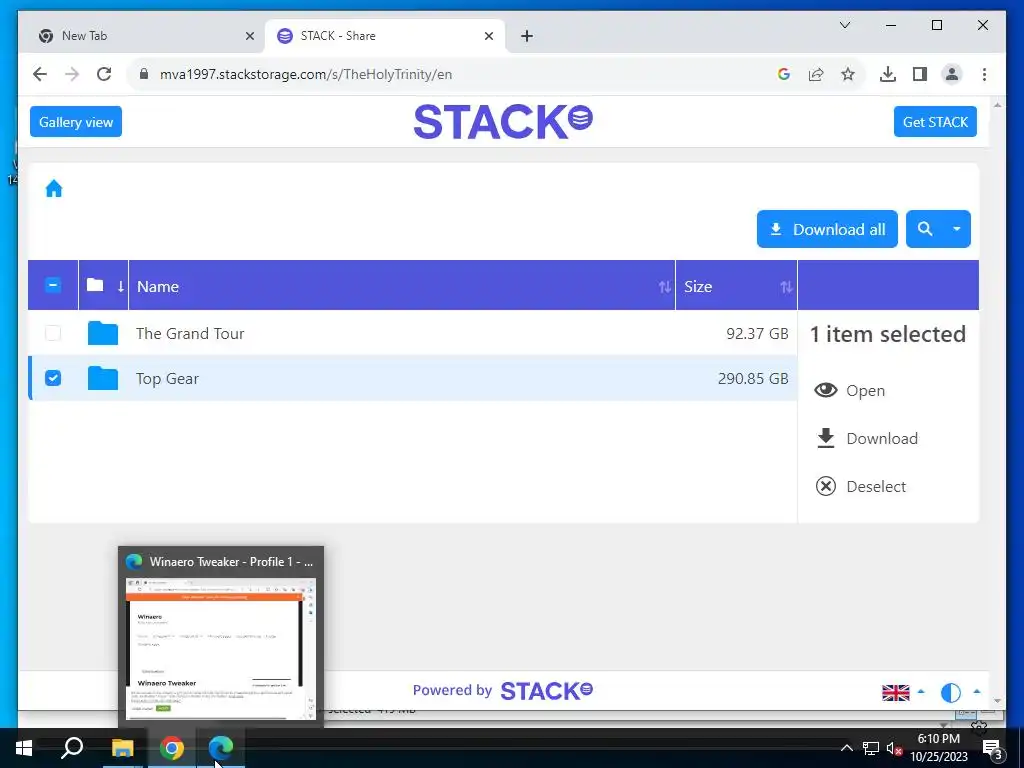Open the Windows Start menu

pos(24,748)
